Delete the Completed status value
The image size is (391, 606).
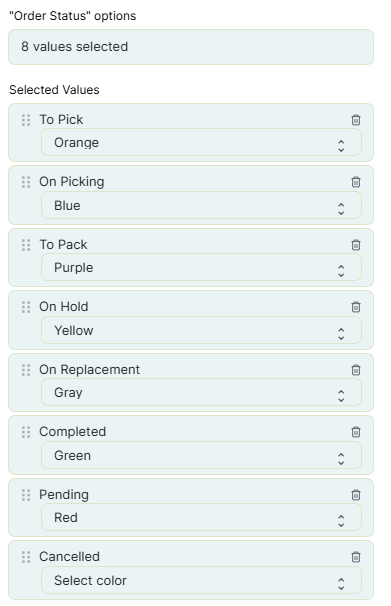click(356, 432)
